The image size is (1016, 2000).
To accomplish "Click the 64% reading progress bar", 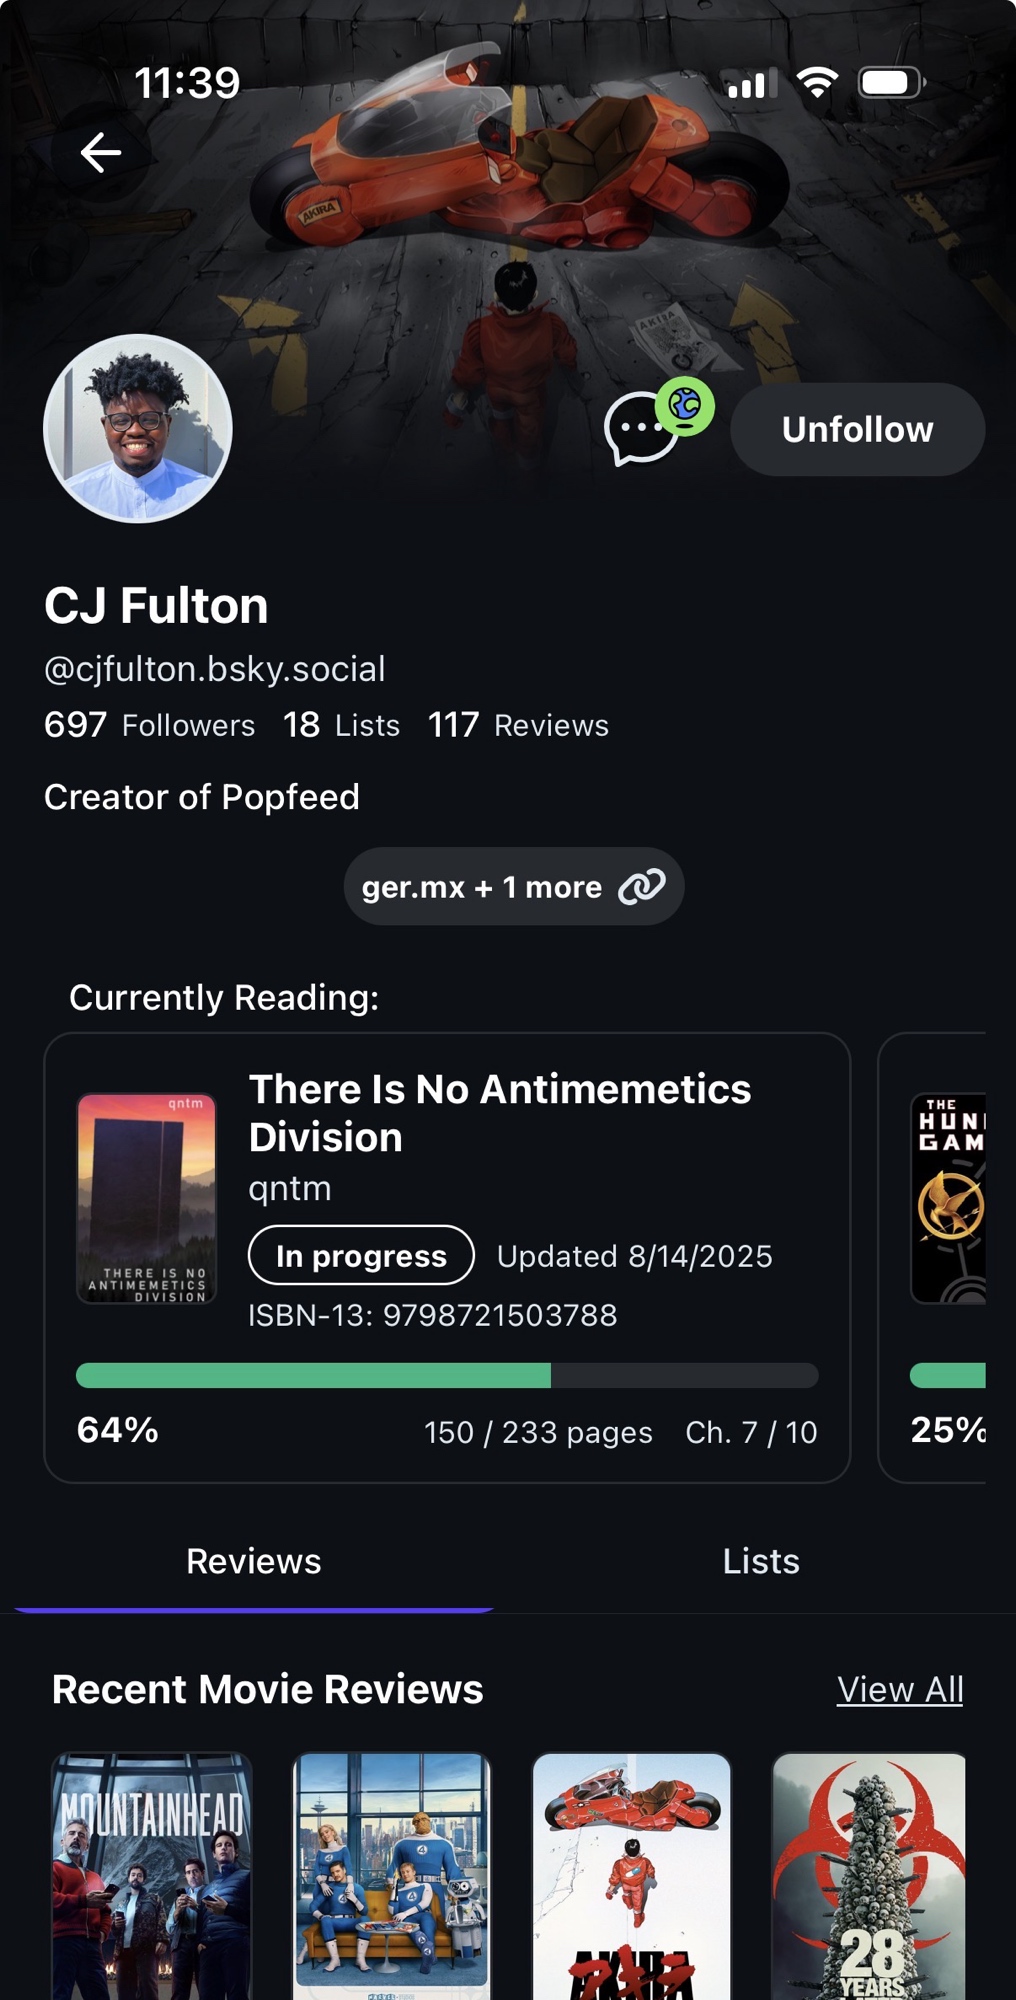I will pos(447,1376).
